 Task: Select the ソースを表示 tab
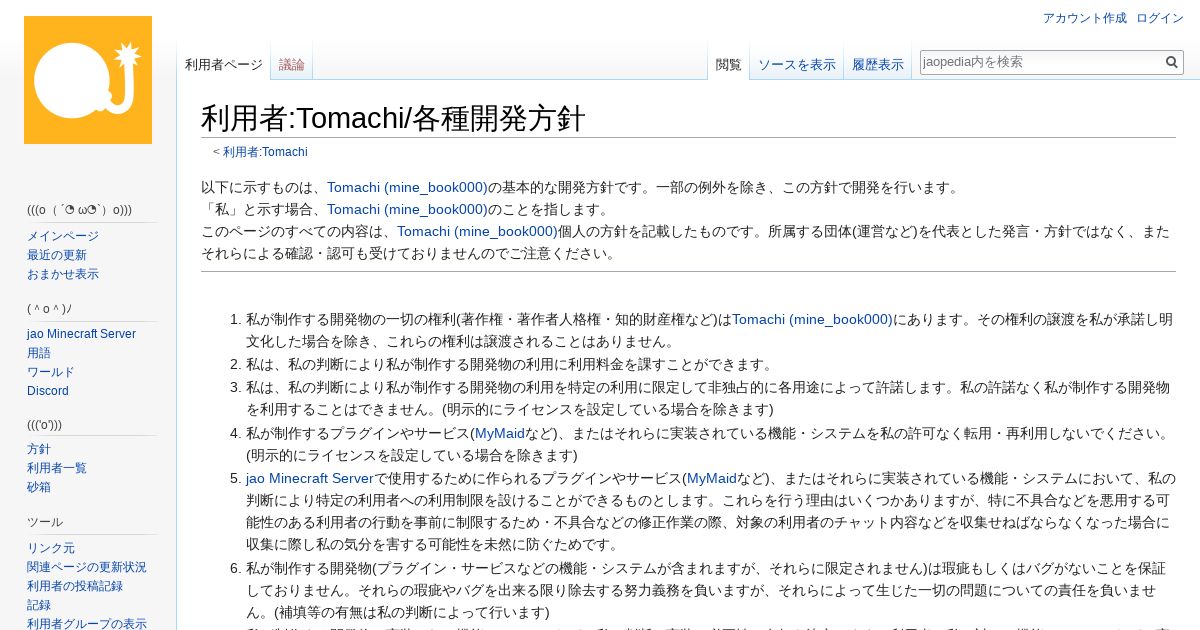[x=797, y=64]
